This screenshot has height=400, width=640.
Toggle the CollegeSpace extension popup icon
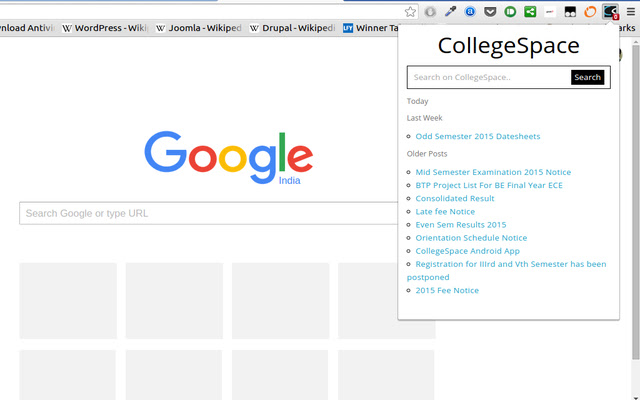610,12
